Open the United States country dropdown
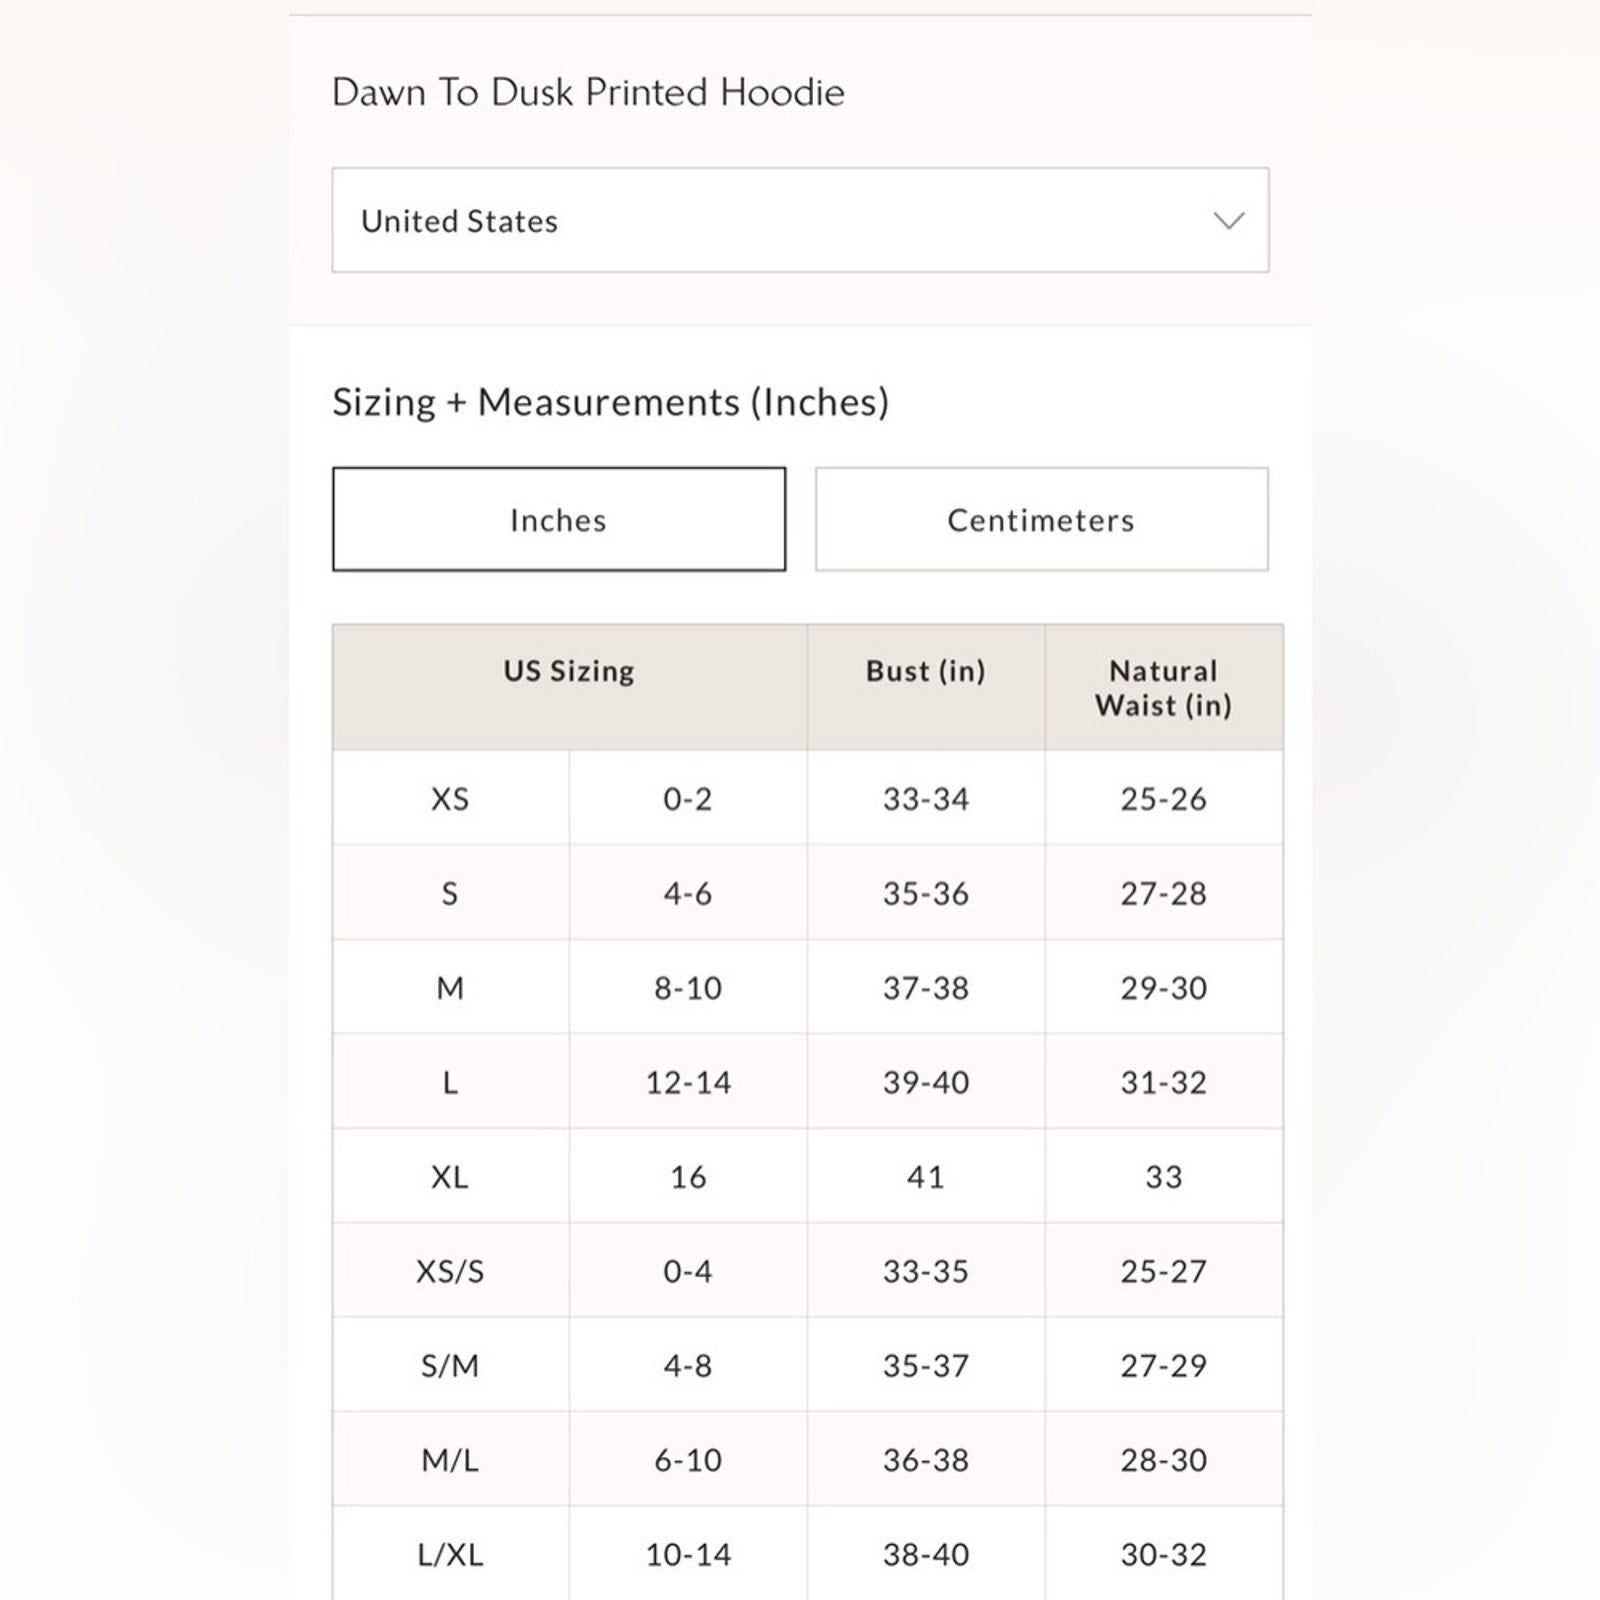Image resolution: width=1600 pixels, height=1600 pixels. 799,220
